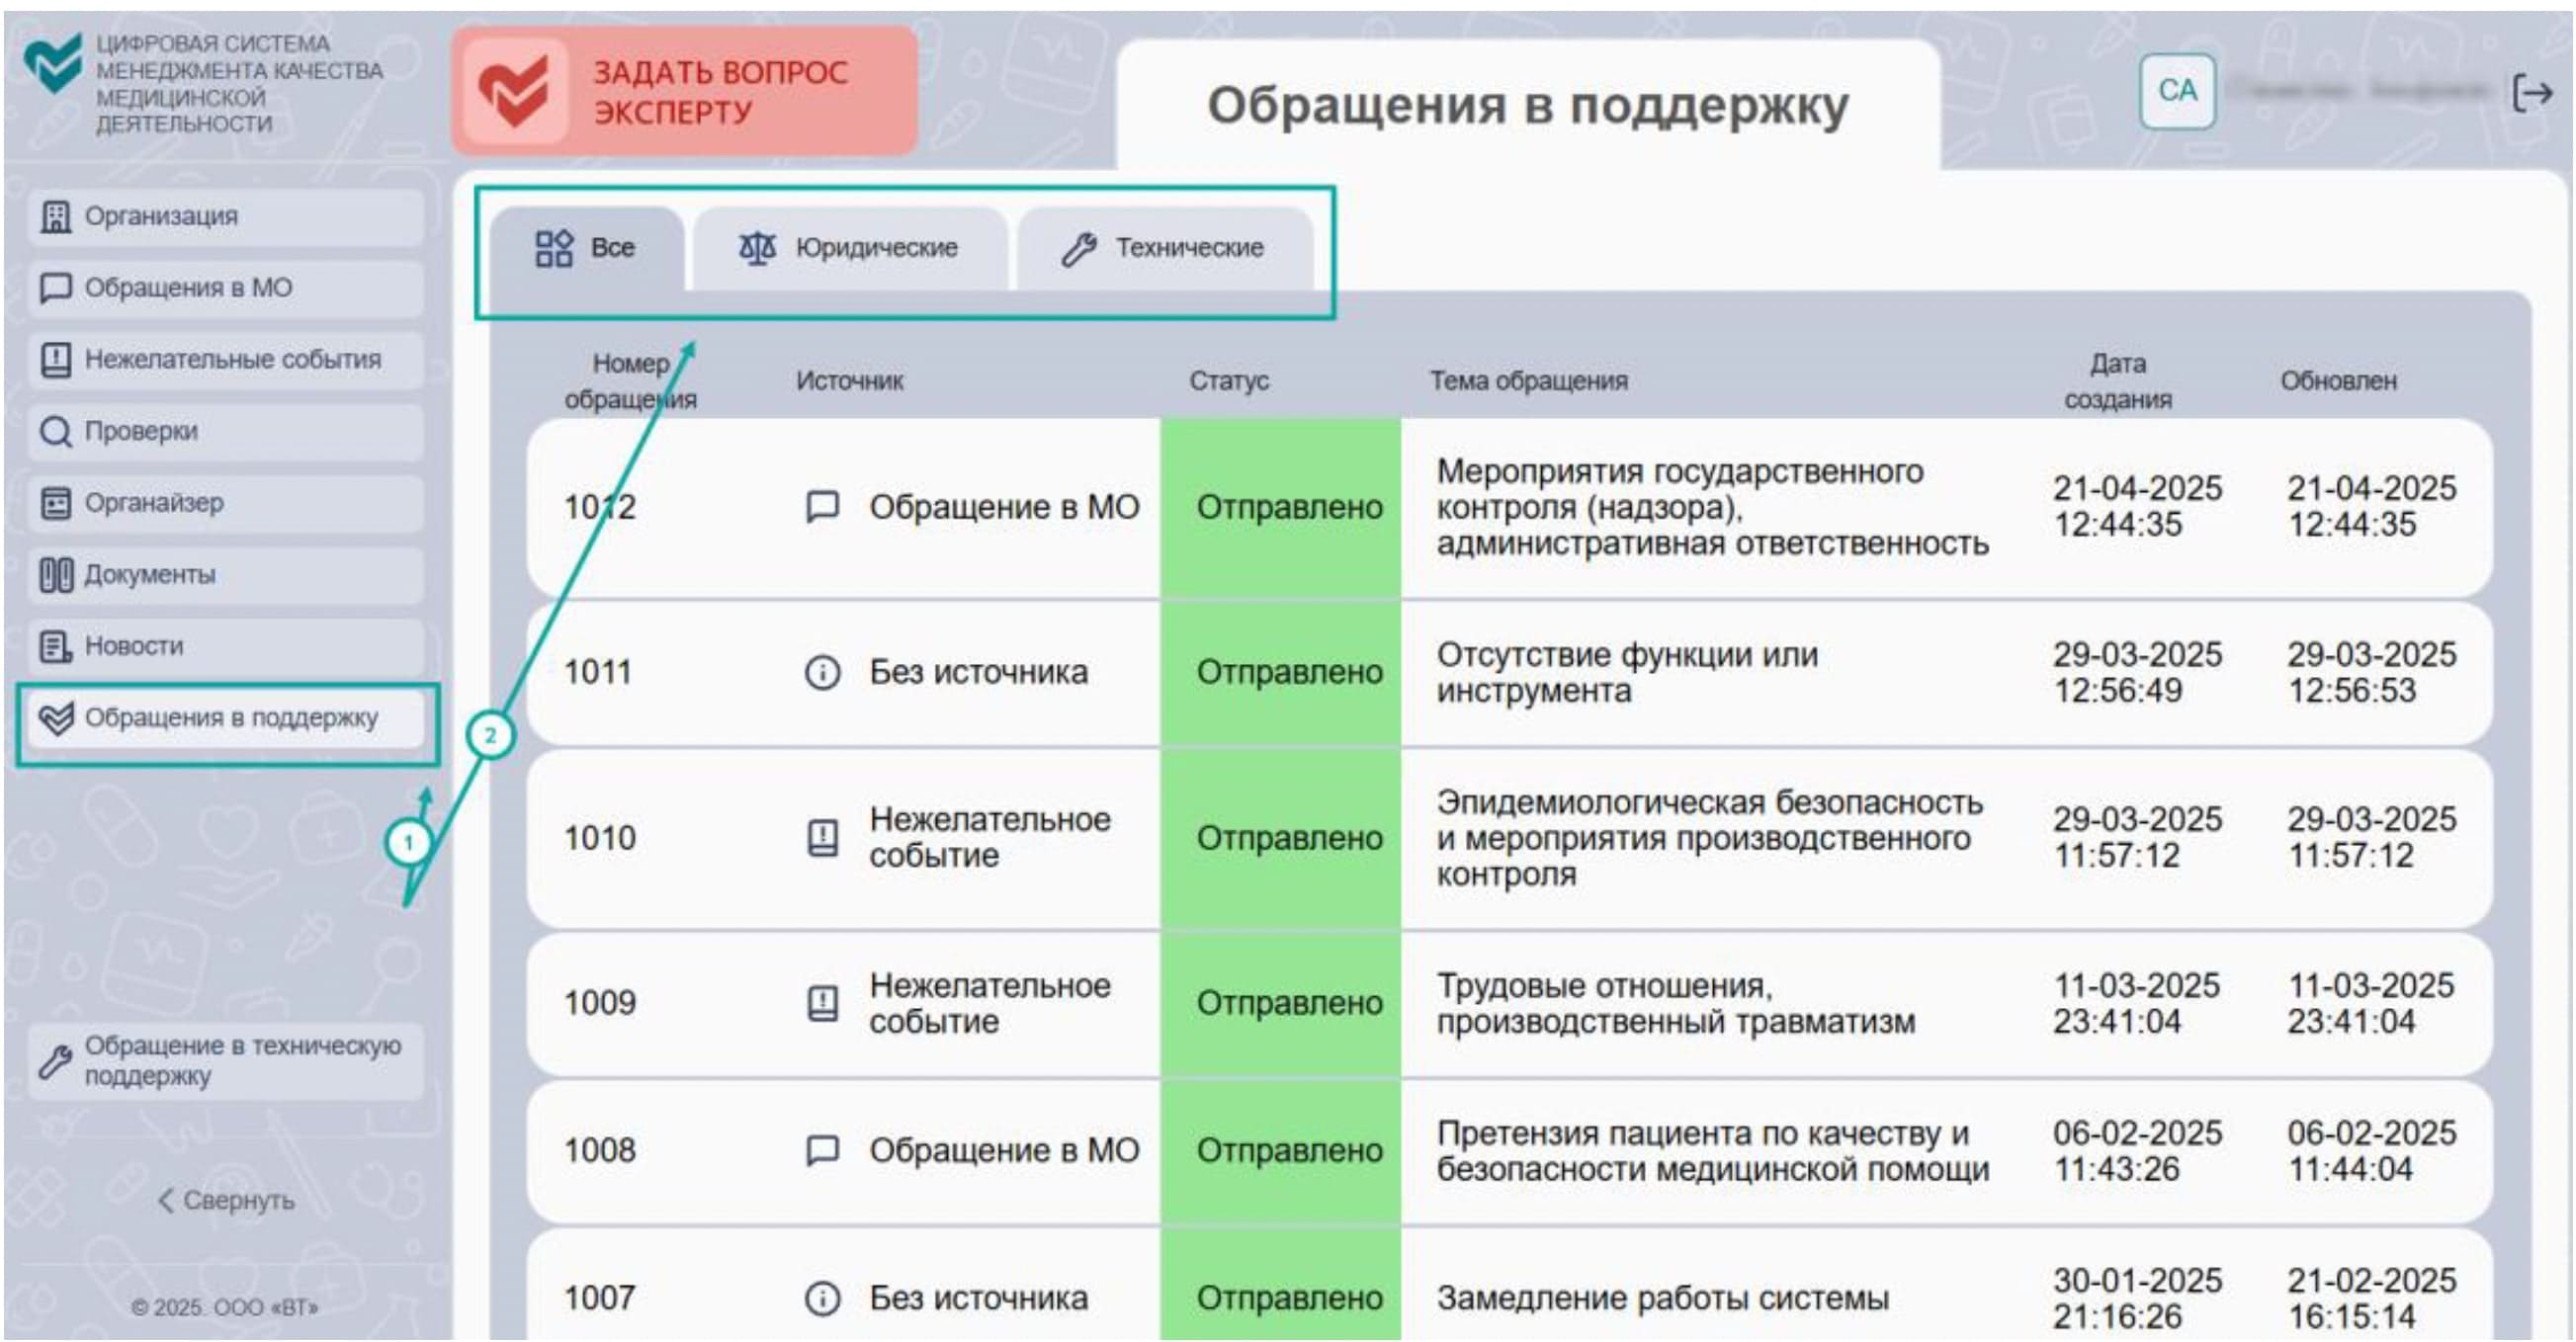Screen dimensions: 2576x1342
Task: Open request number 1009
Action: point(599,1003)
